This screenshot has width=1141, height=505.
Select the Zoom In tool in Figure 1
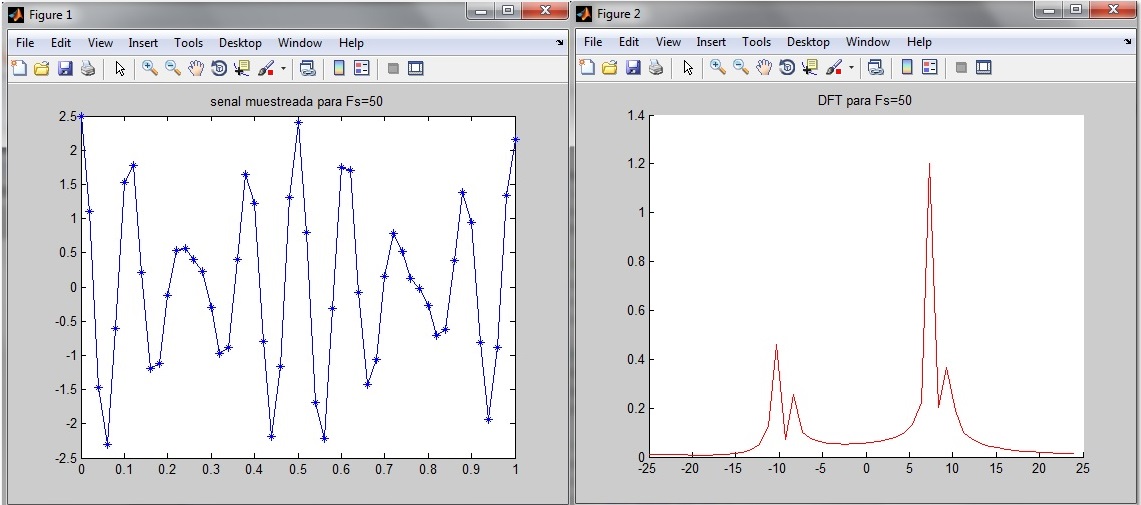coord(149,69)
